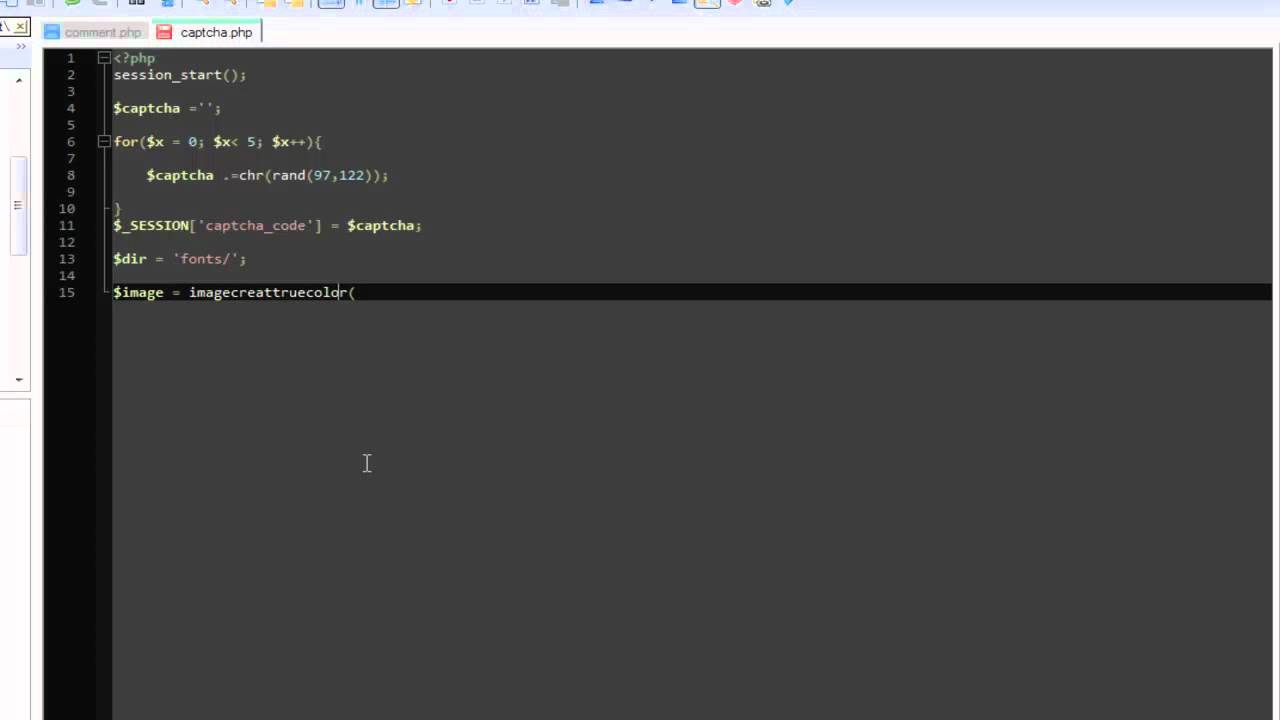Click the $_SESSION['captcha_code'] assignment line
Image resolution: width=1280 pixels, height=720 pixels.
[267, 225]
